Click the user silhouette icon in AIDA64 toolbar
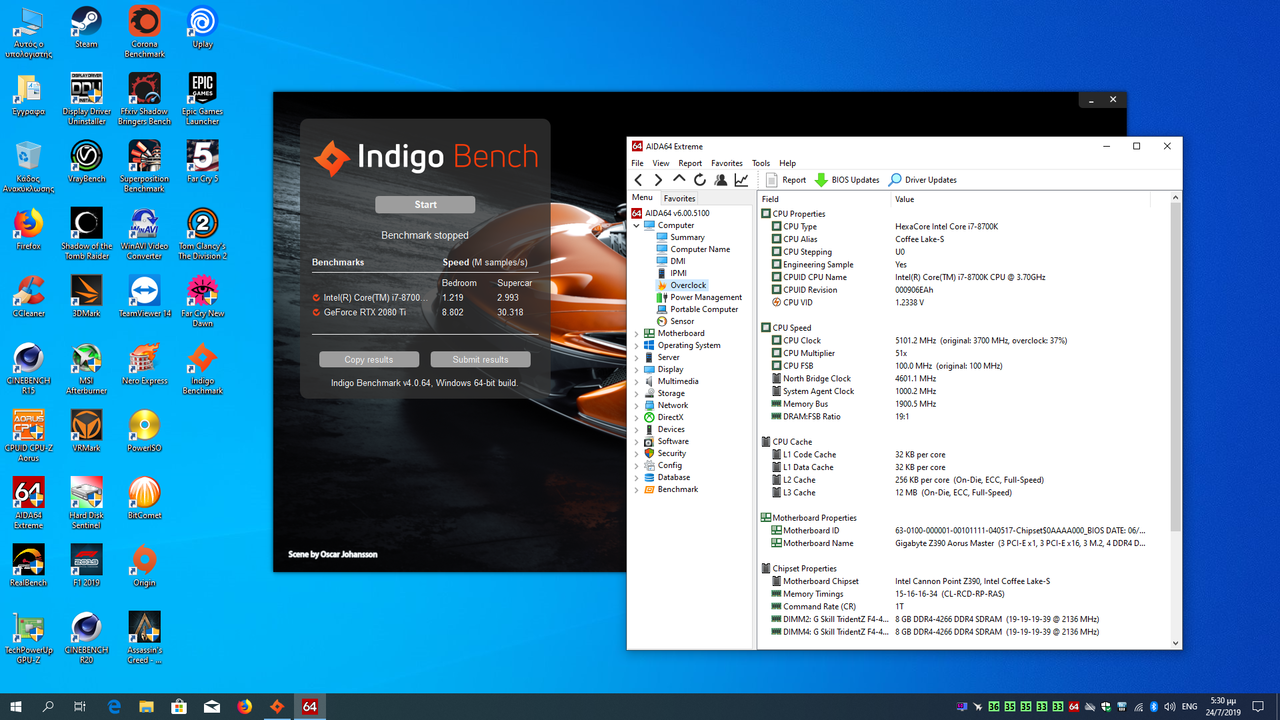 [720, 180]
